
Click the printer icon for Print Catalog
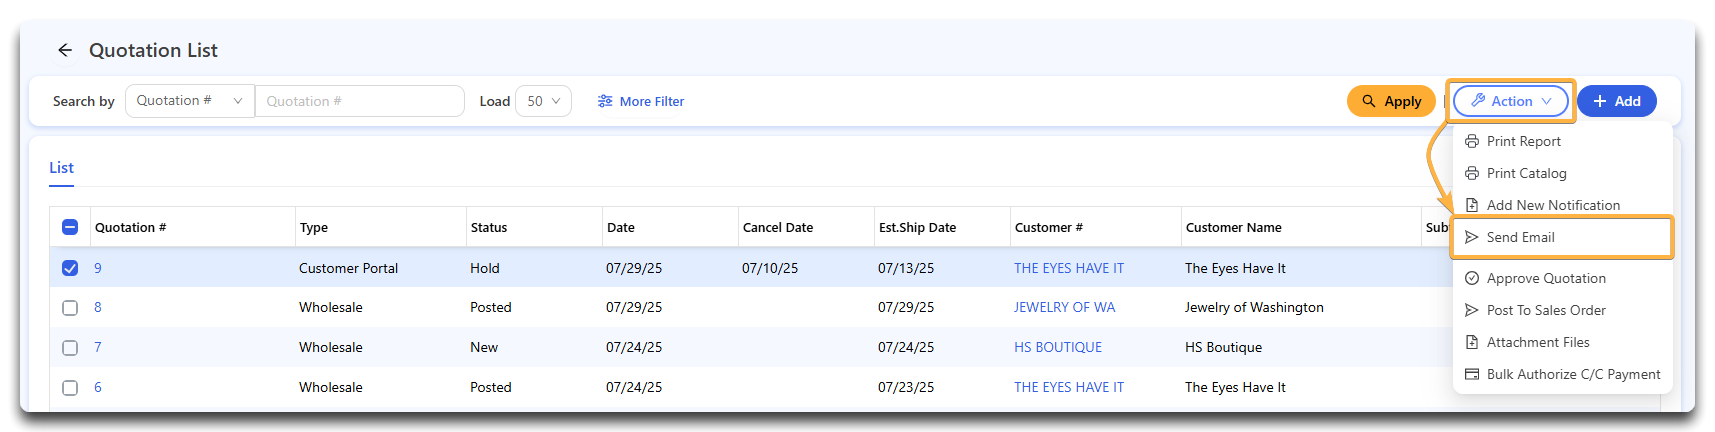coord(1472,173)
